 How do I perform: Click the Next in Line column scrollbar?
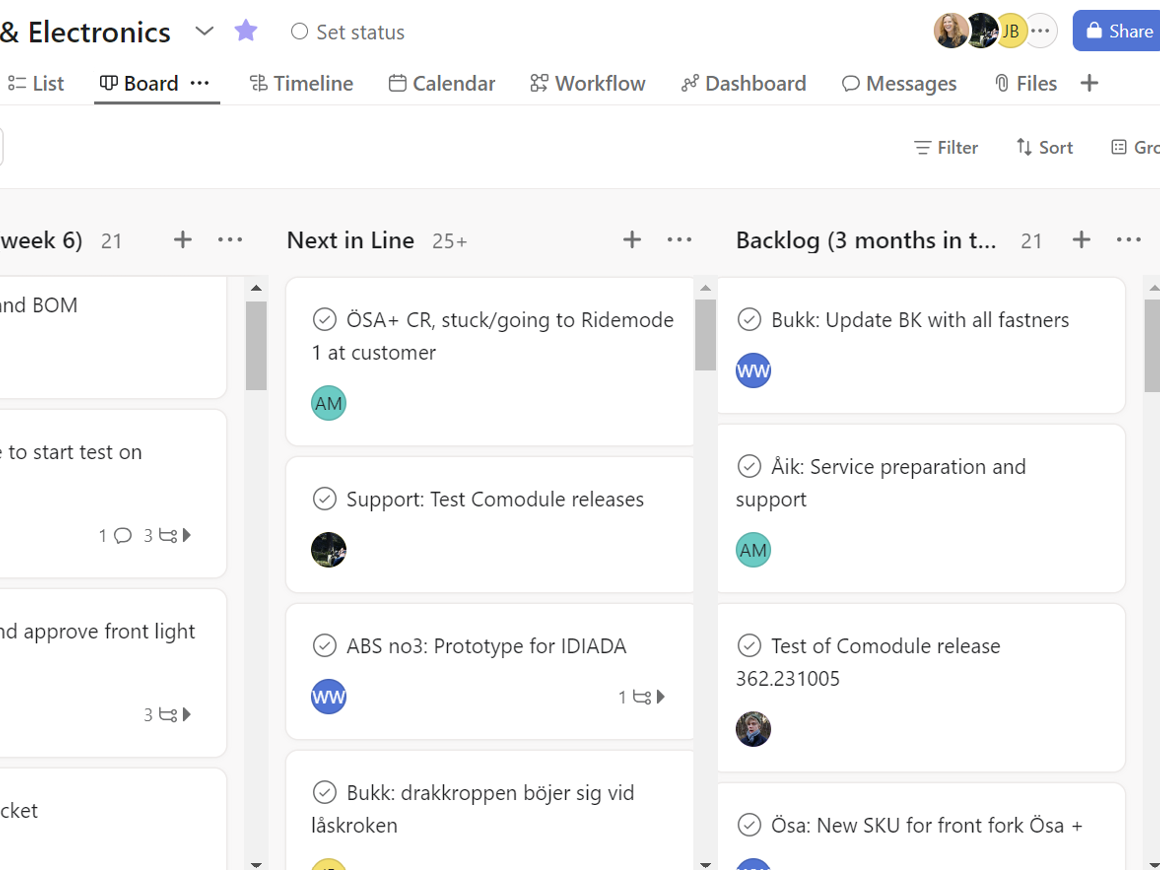706,336
